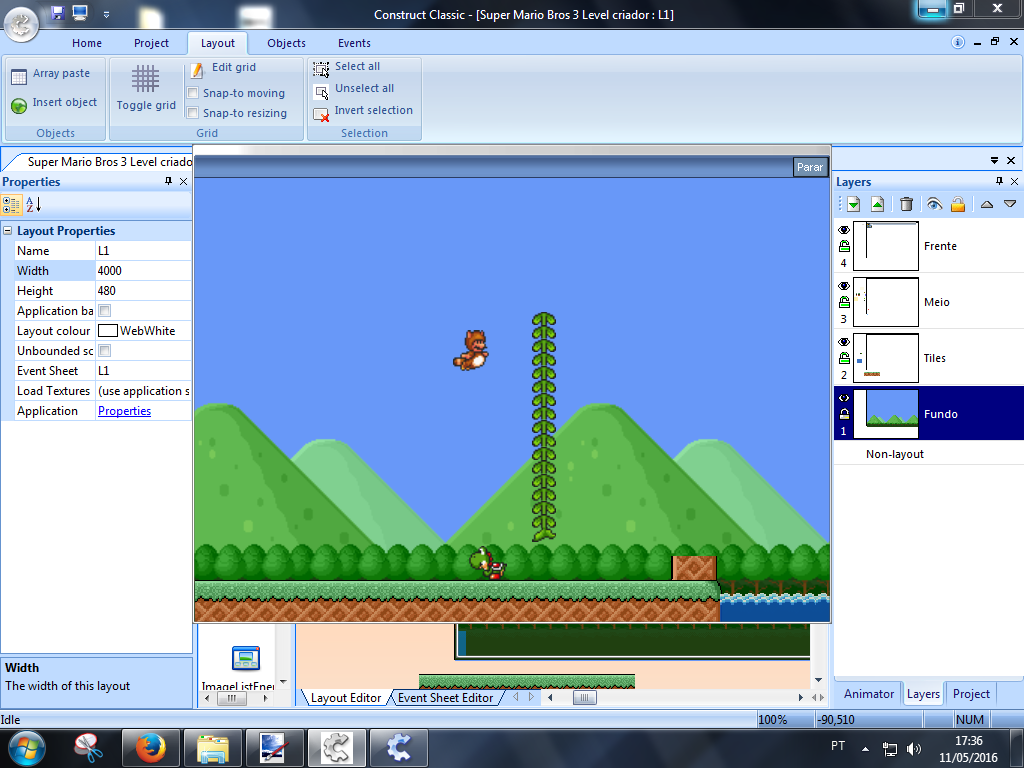Viewport: 1024px width, 768px height.
Task: Click the Edit grid pencil icon
Action: (197, 70)
